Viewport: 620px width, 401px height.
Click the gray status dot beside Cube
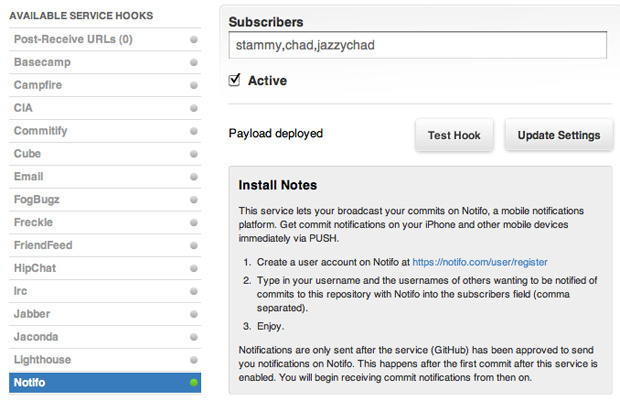[194, 154]
